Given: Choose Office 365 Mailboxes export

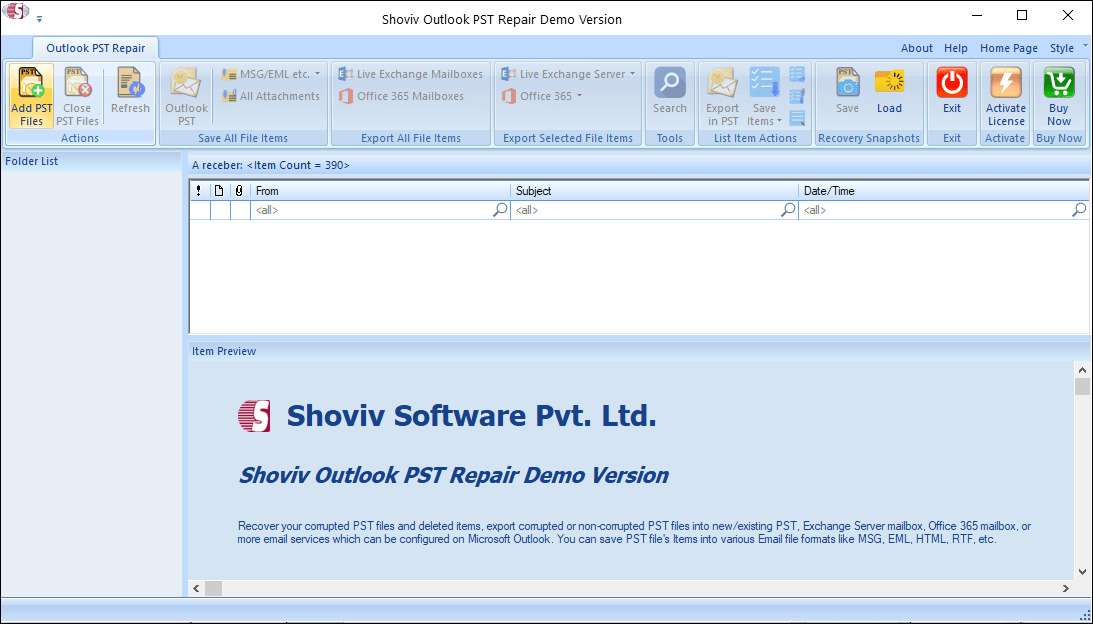Looking at the screenshot, I should coord(402,96).
